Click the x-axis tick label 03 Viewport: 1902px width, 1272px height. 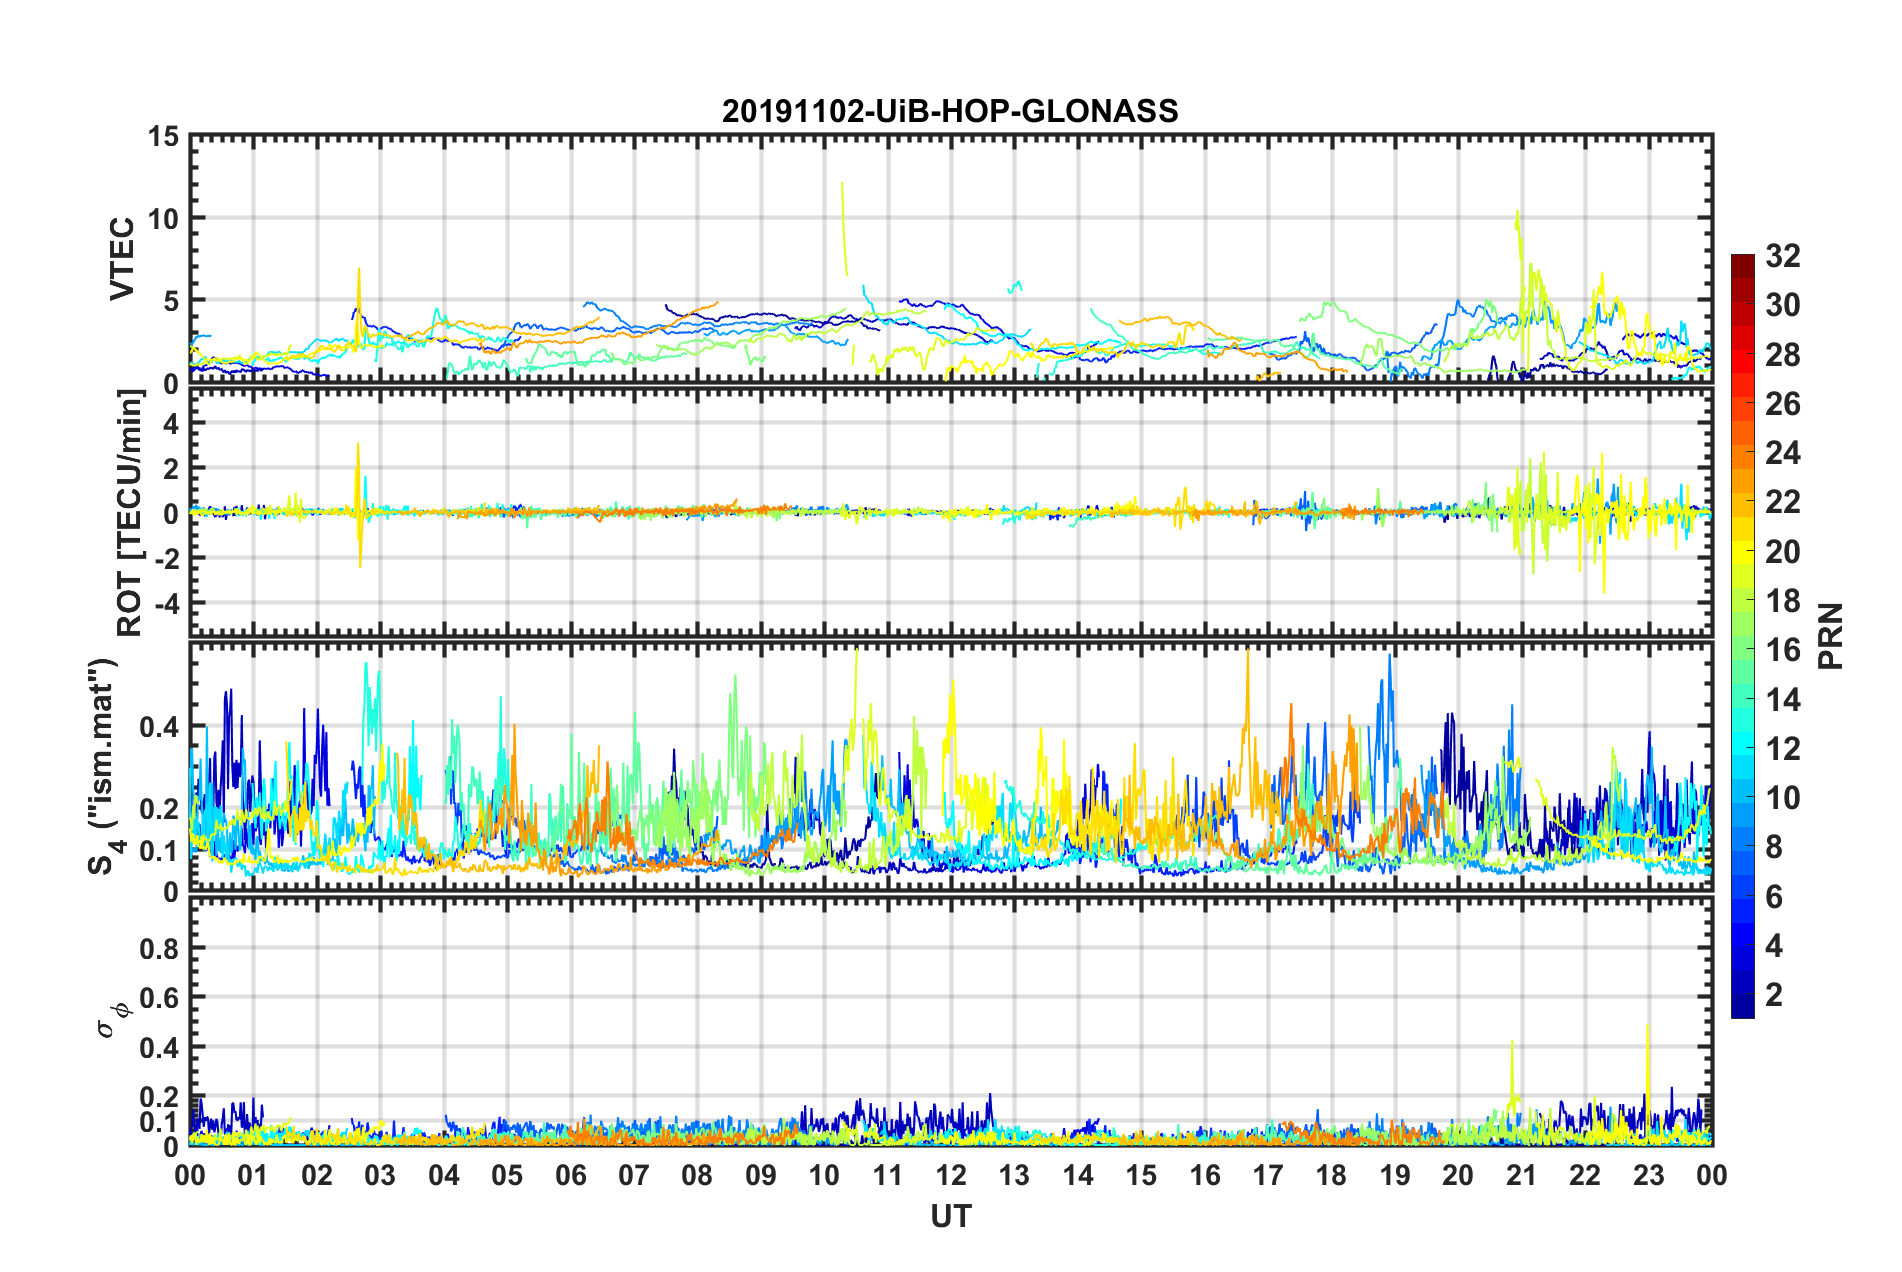[x=380, y=1175]
